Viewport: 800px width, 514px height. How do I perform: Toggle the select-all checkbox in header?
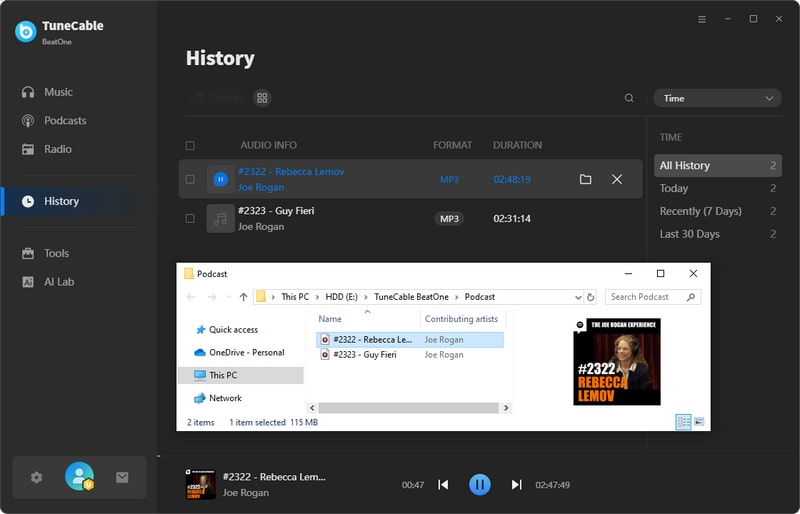tap(190, 145)
